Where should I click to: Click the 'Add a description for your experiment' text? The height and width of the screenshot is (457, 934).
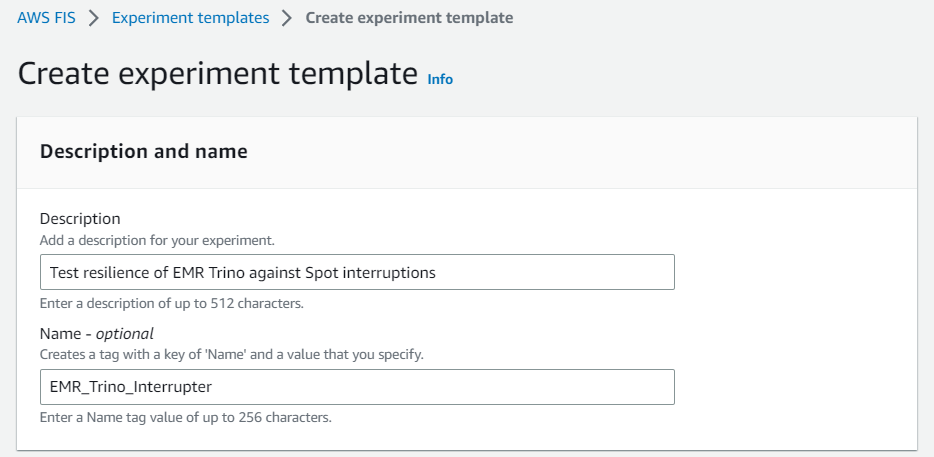(x=157, y=240)
